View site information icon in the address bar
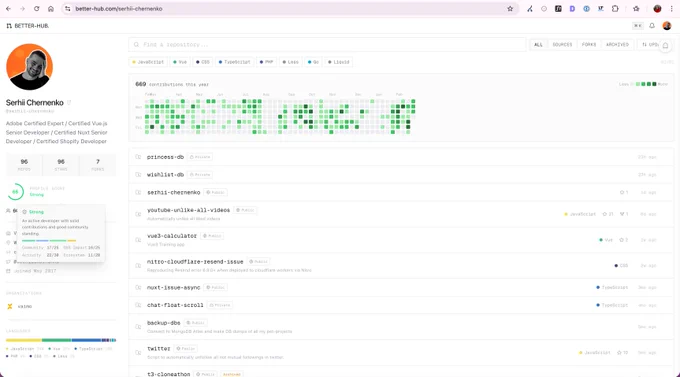This screenshot has width=680, height=377. click(x=68, y=9)
